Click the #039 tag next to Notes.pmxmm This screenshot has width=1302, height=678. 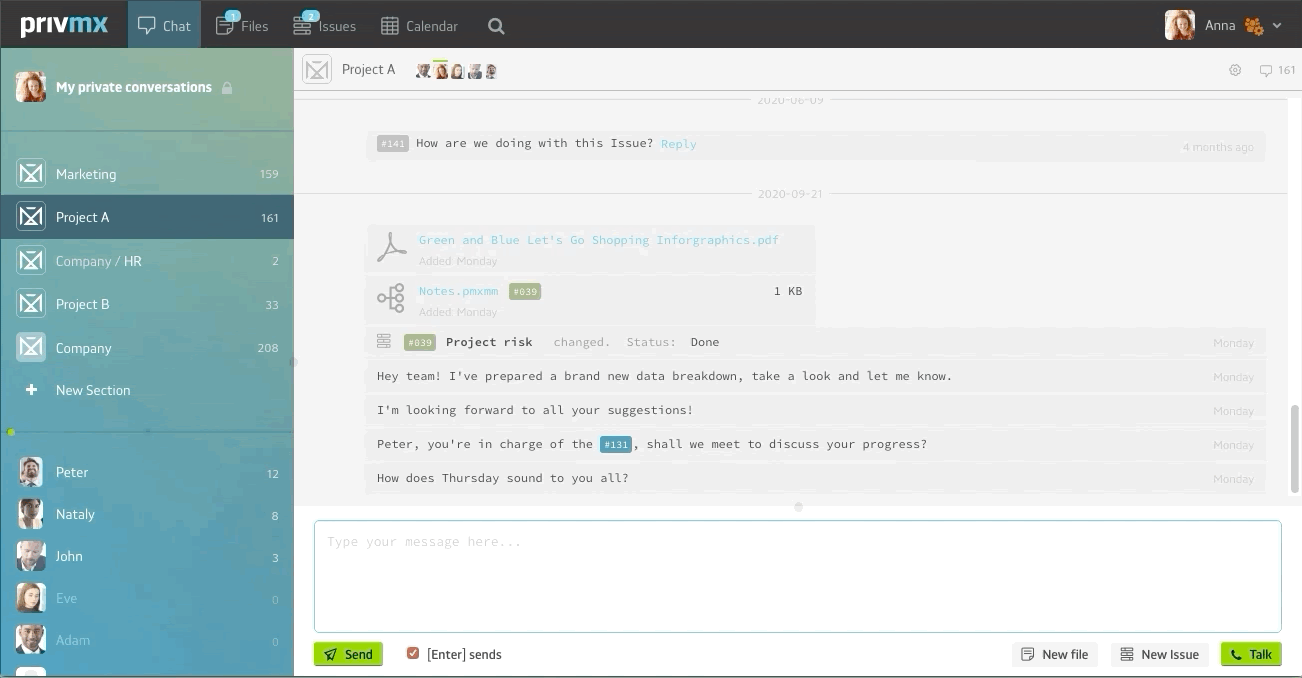(525, 291)
